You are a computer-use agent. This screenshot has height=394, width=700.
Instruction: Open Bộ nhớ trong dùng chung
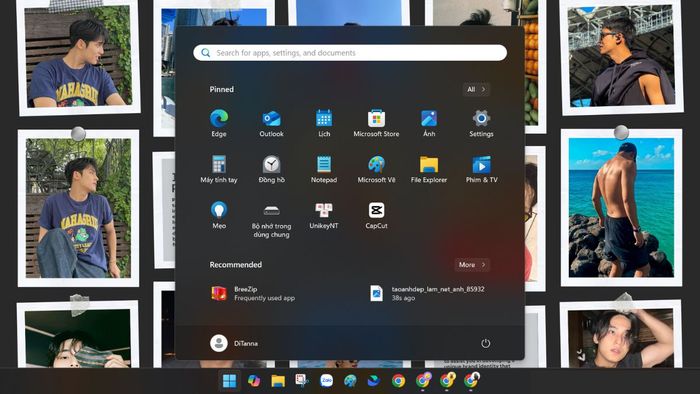tap(271, 220)
